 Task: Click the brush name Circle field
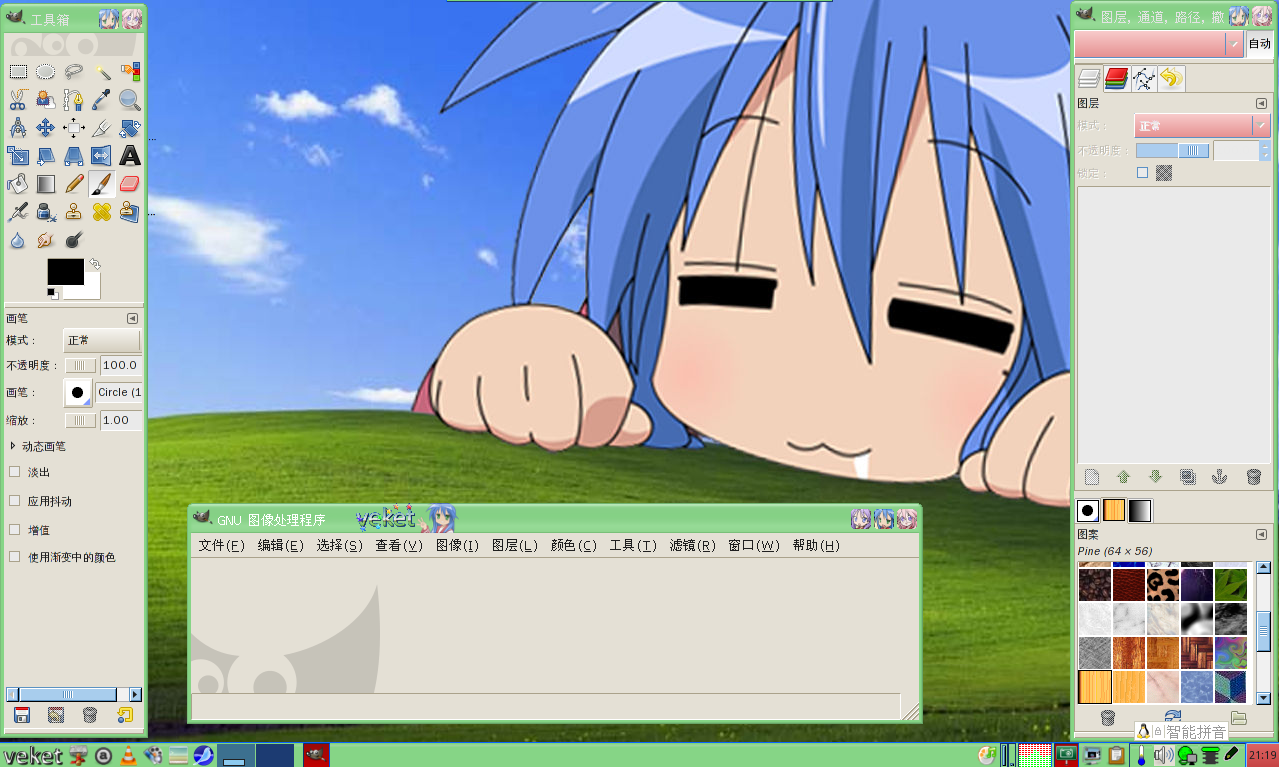pos(119,393)
